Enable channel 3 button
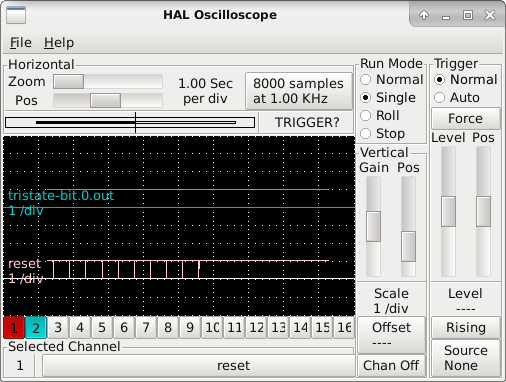The image size is (506, 382). point(58,328)
